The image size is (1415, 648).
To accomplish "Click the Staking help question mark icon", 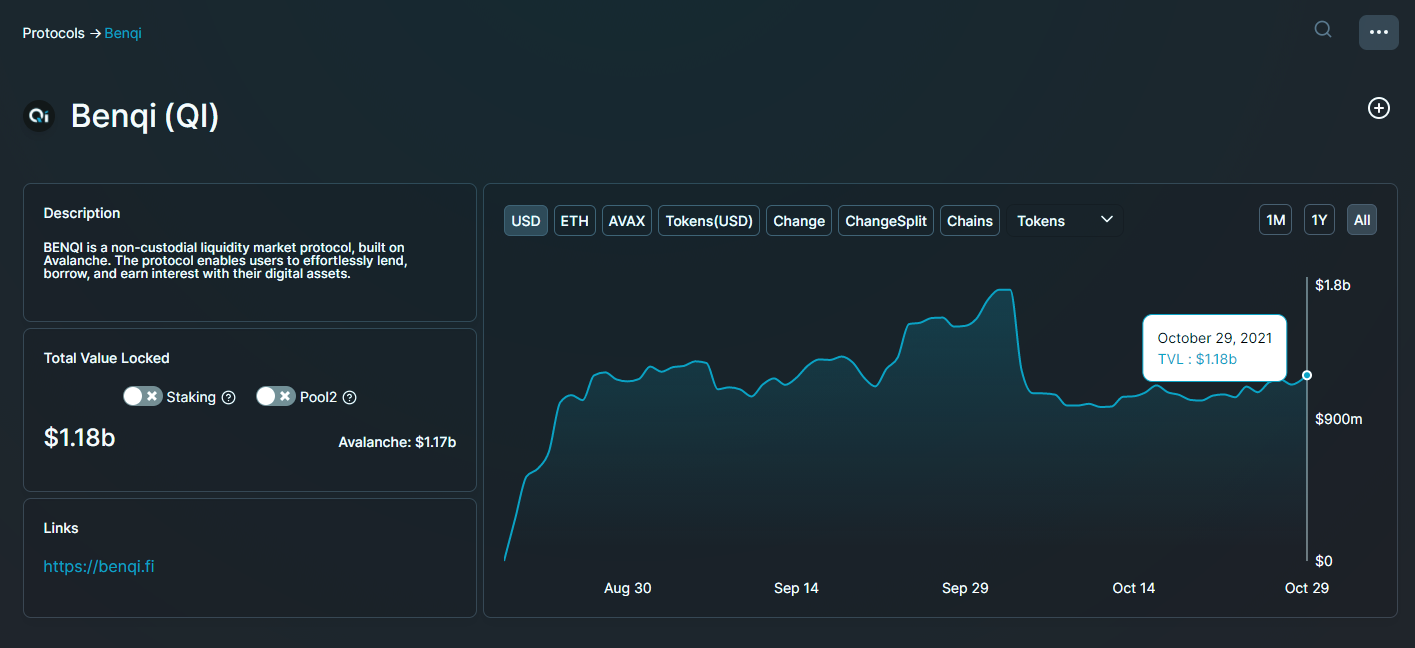I will coord(228,397).
